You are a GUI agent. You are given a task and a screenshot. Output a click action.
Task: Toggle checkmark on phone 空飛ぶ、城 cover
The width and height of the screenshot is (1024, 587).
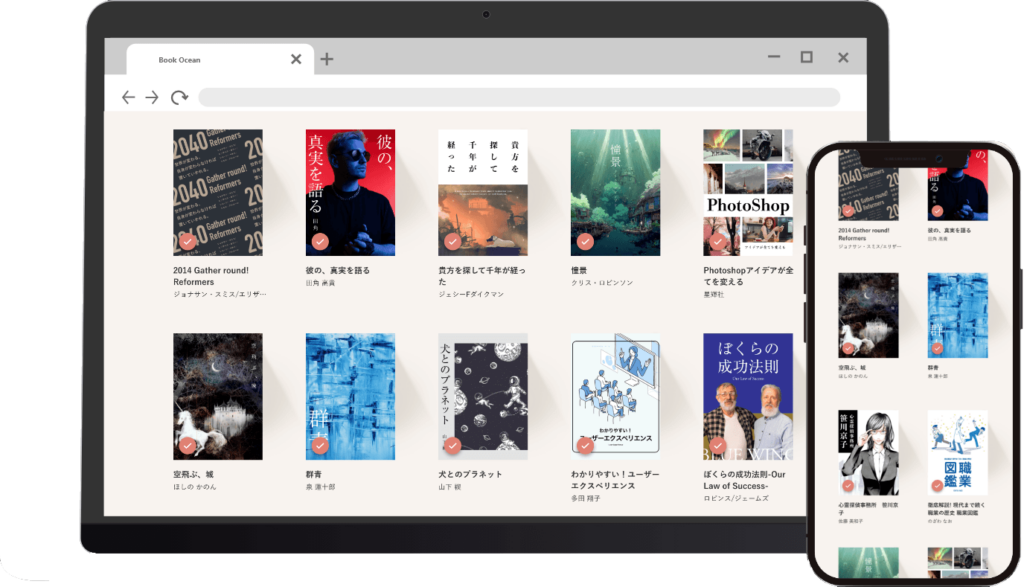click(848, 348)
